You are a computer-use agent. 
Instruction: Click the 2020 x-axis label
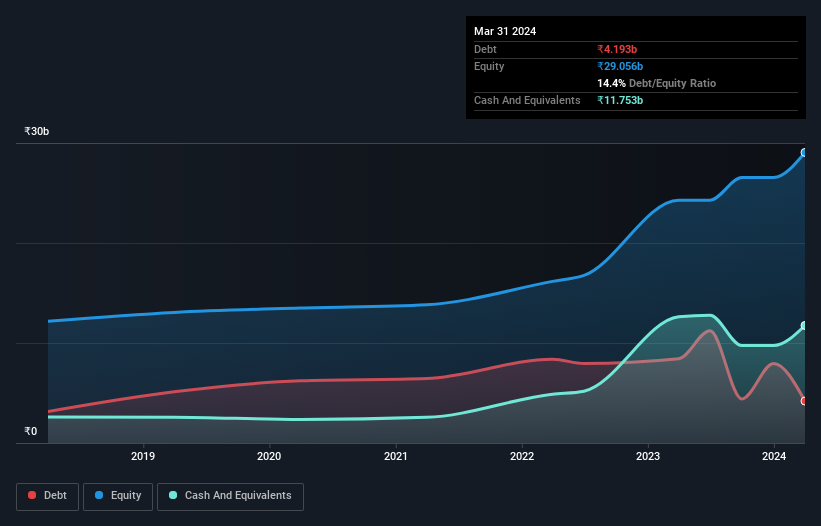(269, 456)
